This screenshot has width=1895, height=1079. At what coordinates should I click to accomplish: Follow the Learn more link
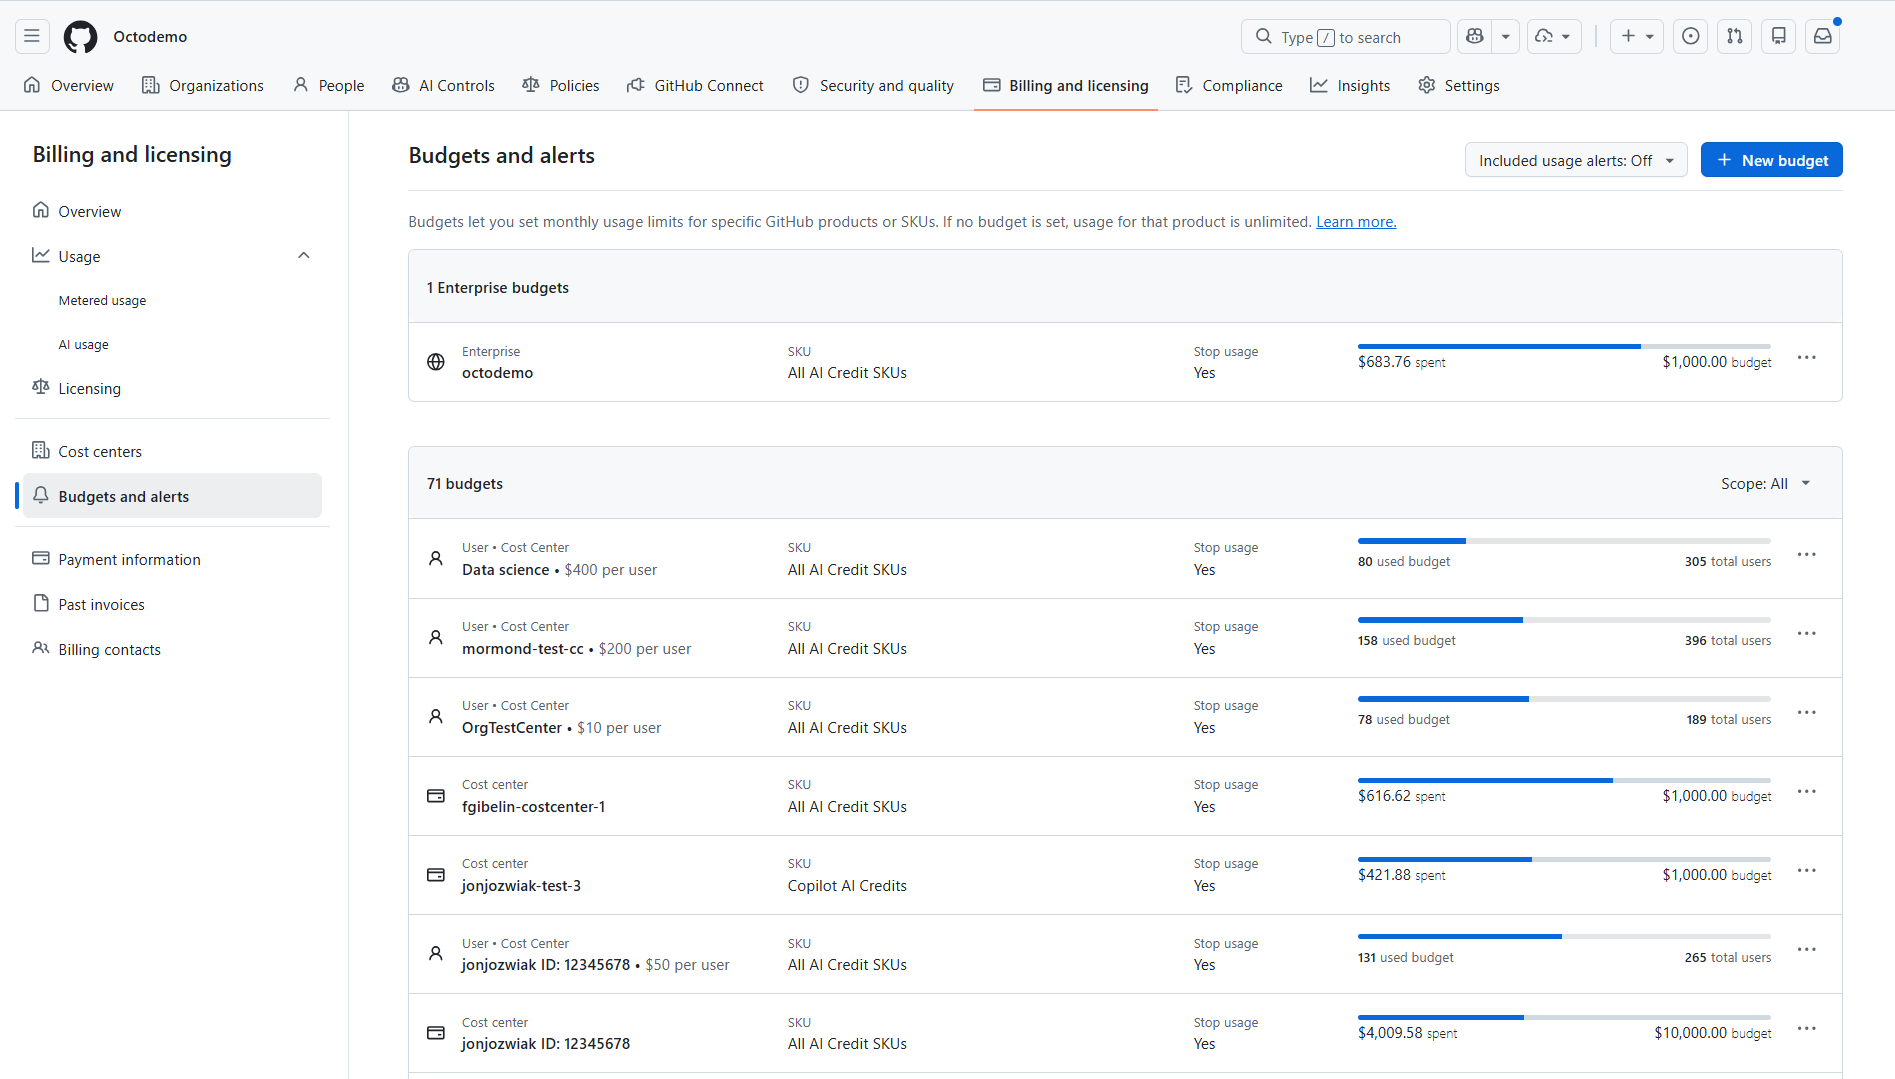coord(1356,222)
